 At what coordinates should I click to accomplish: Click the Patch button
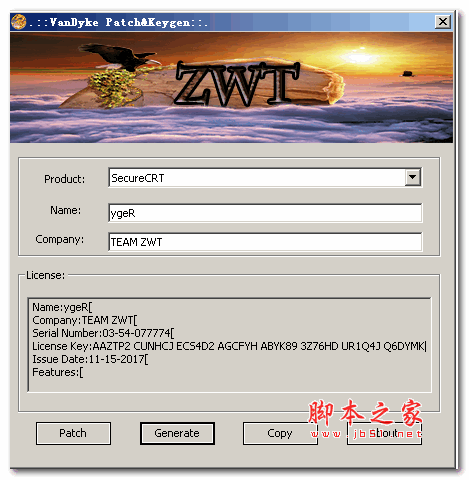pos(73,433)
